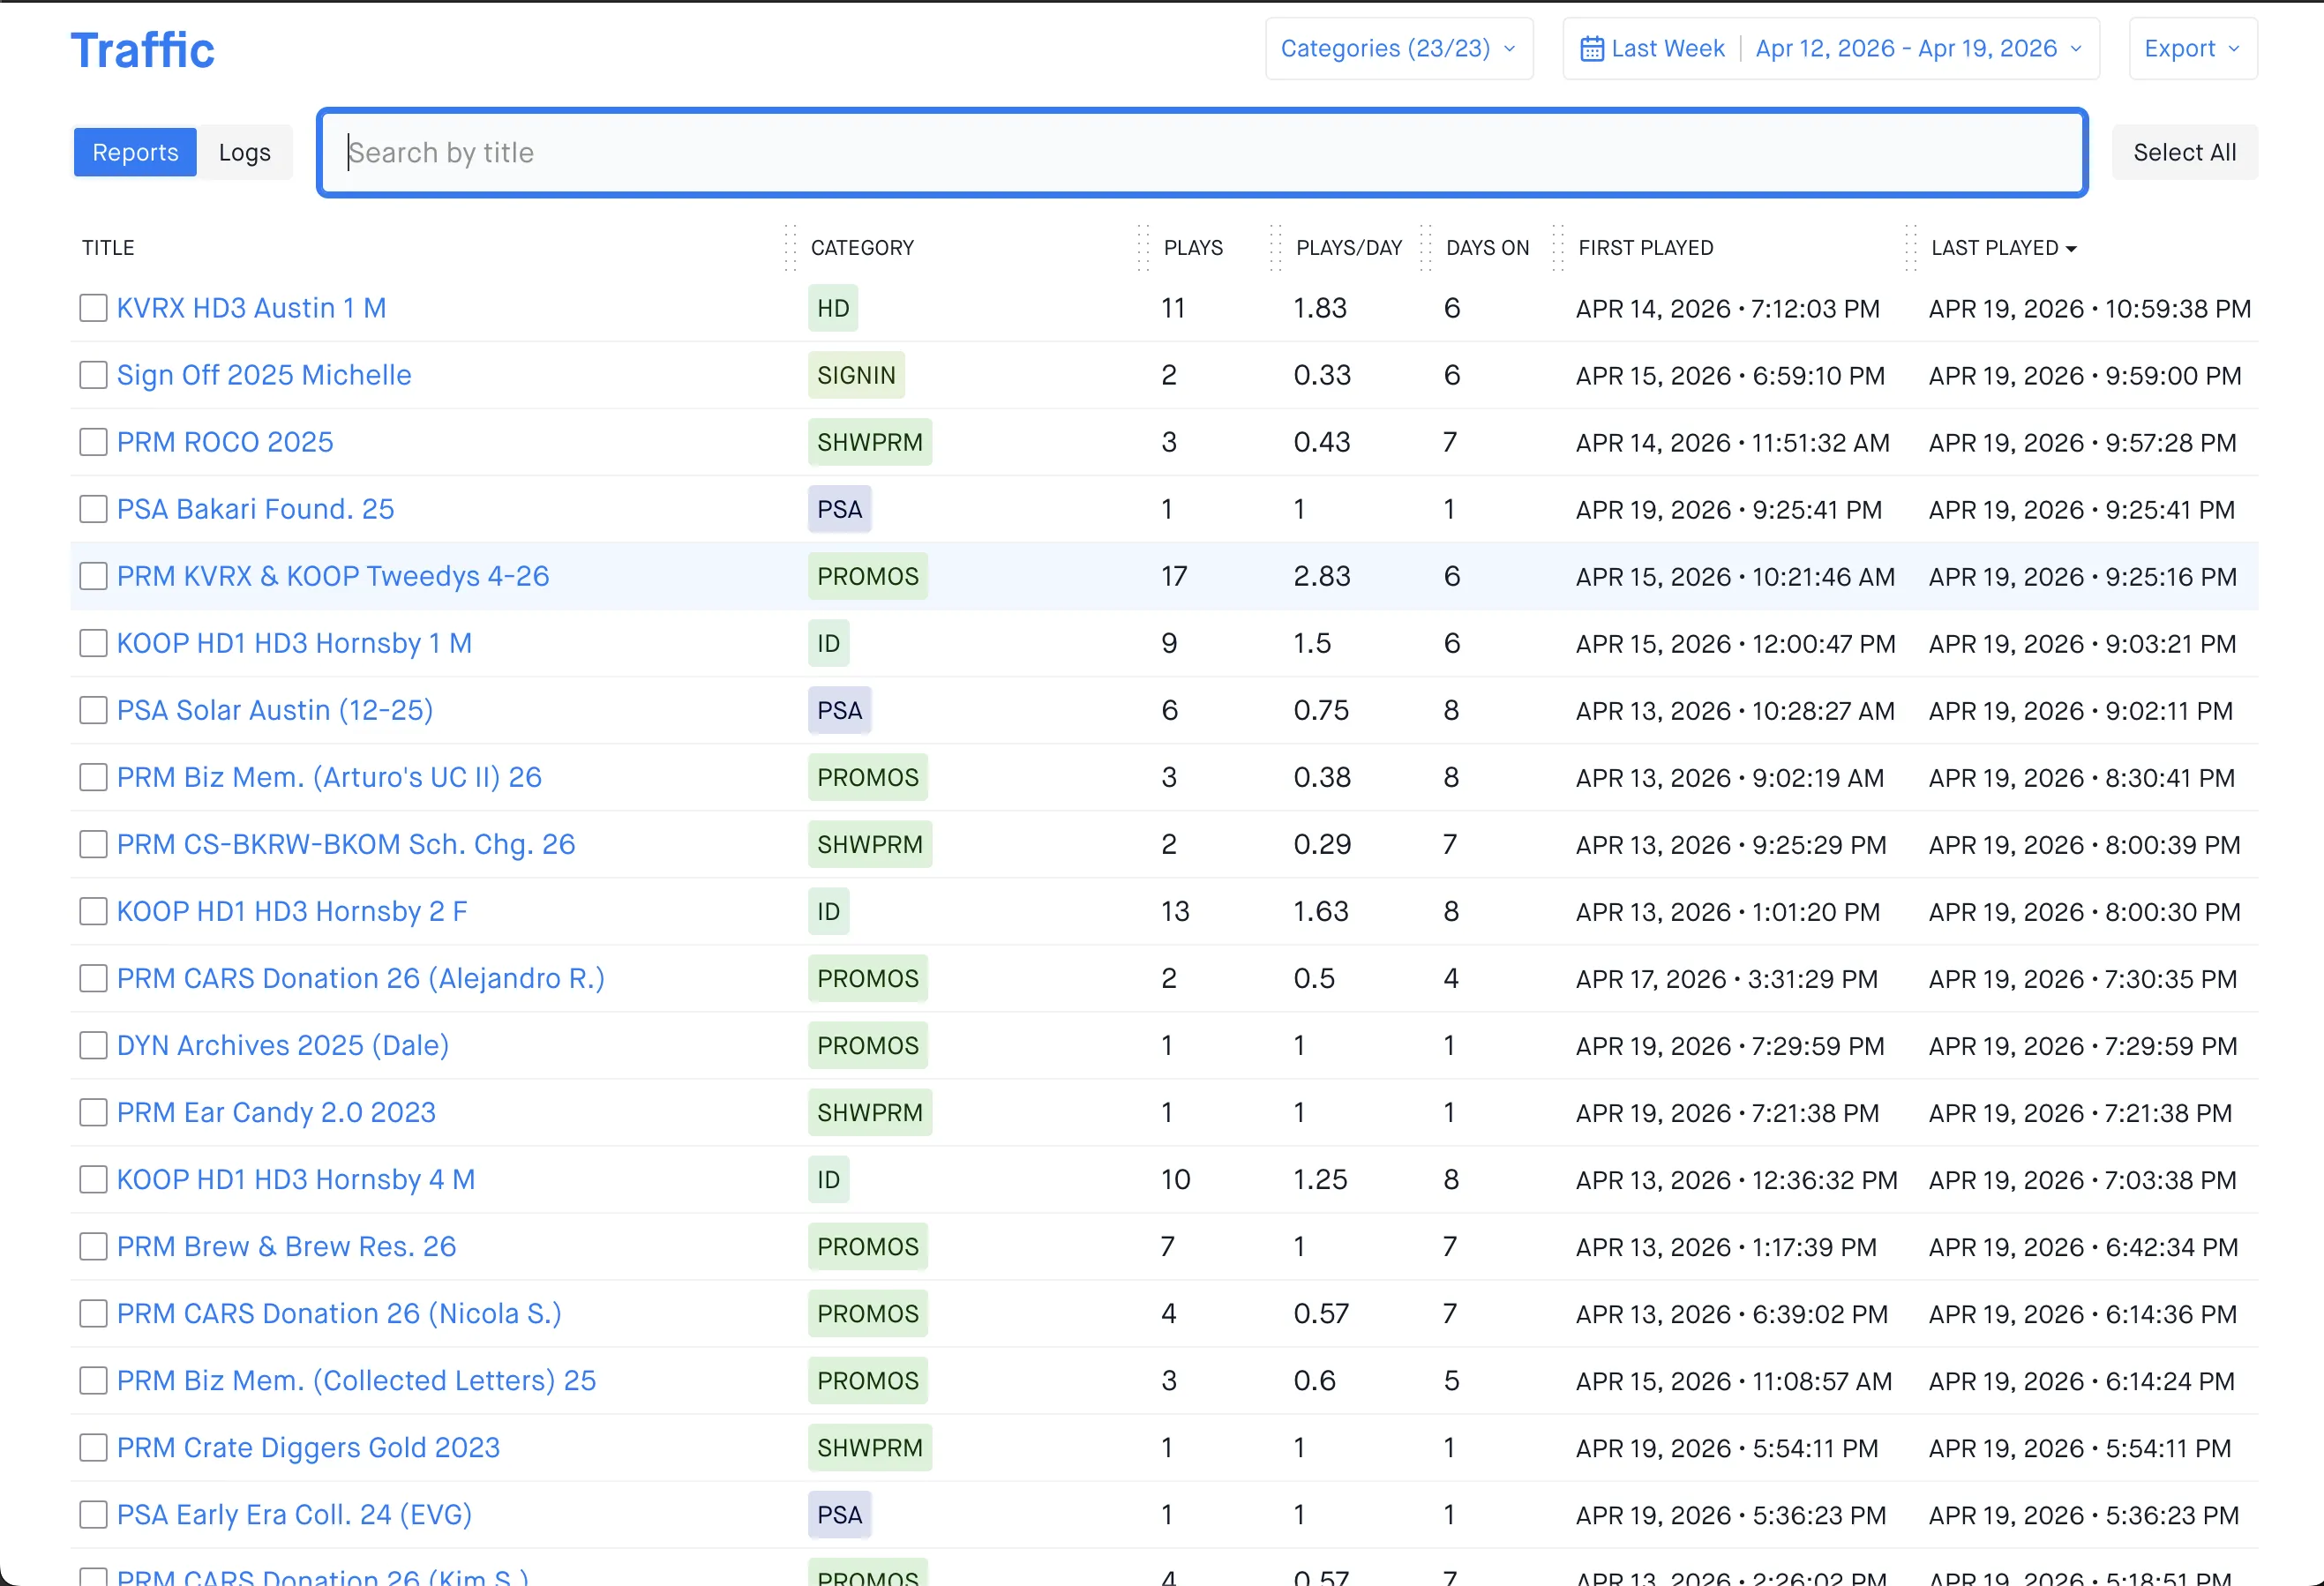
Task: Click SHWPRM tag in PRM ROCO 2025 row
Action: pos(870,442)
